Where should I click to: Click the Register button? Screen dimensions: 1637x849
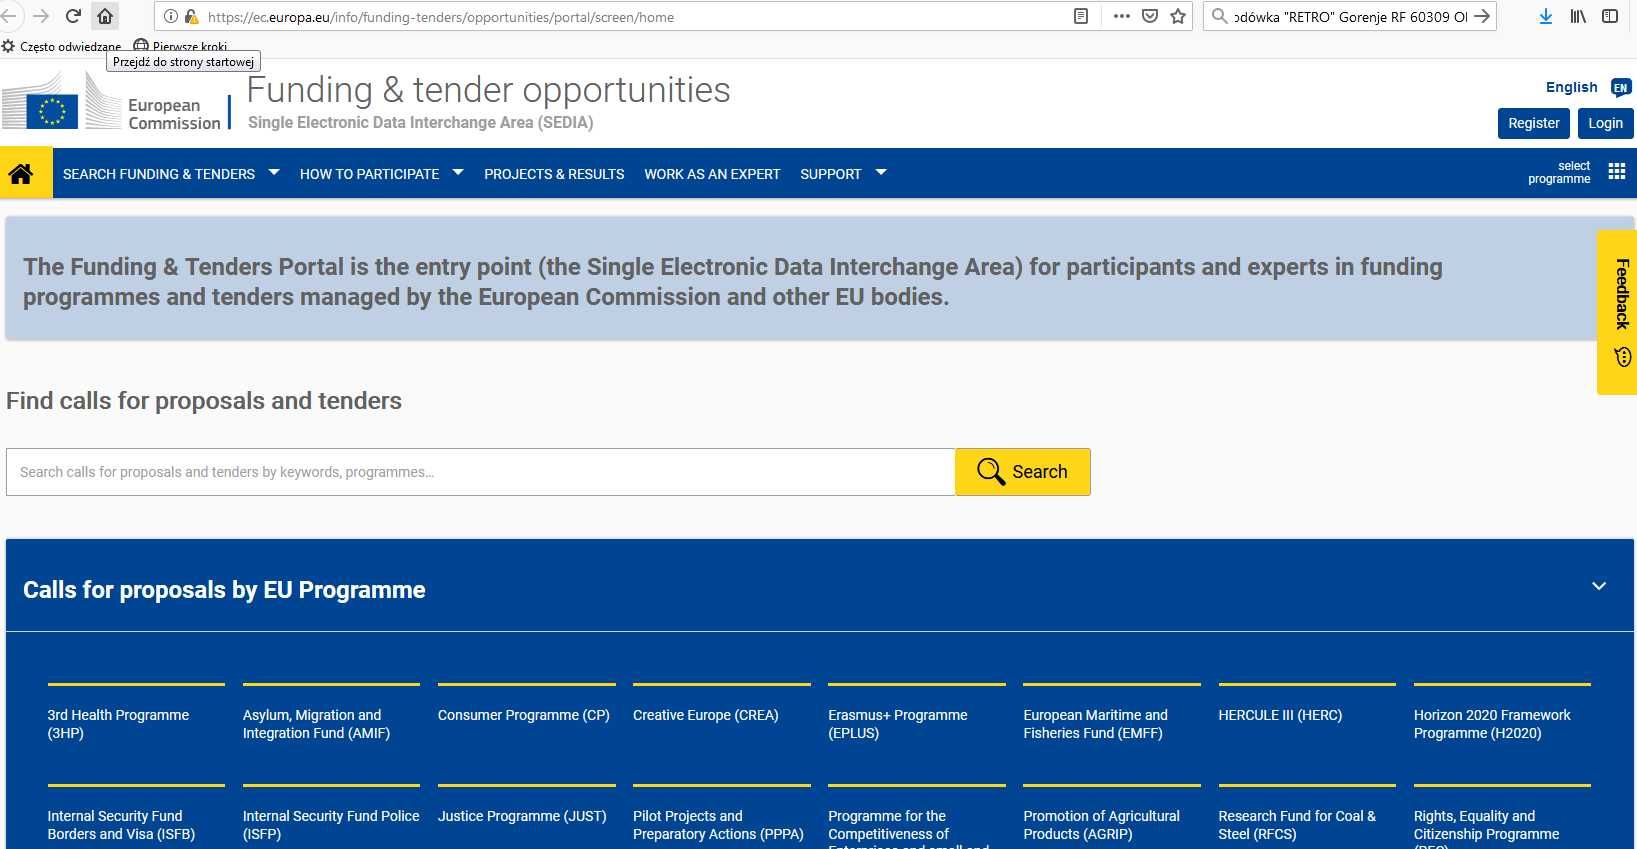click(x=1533, y=123)
